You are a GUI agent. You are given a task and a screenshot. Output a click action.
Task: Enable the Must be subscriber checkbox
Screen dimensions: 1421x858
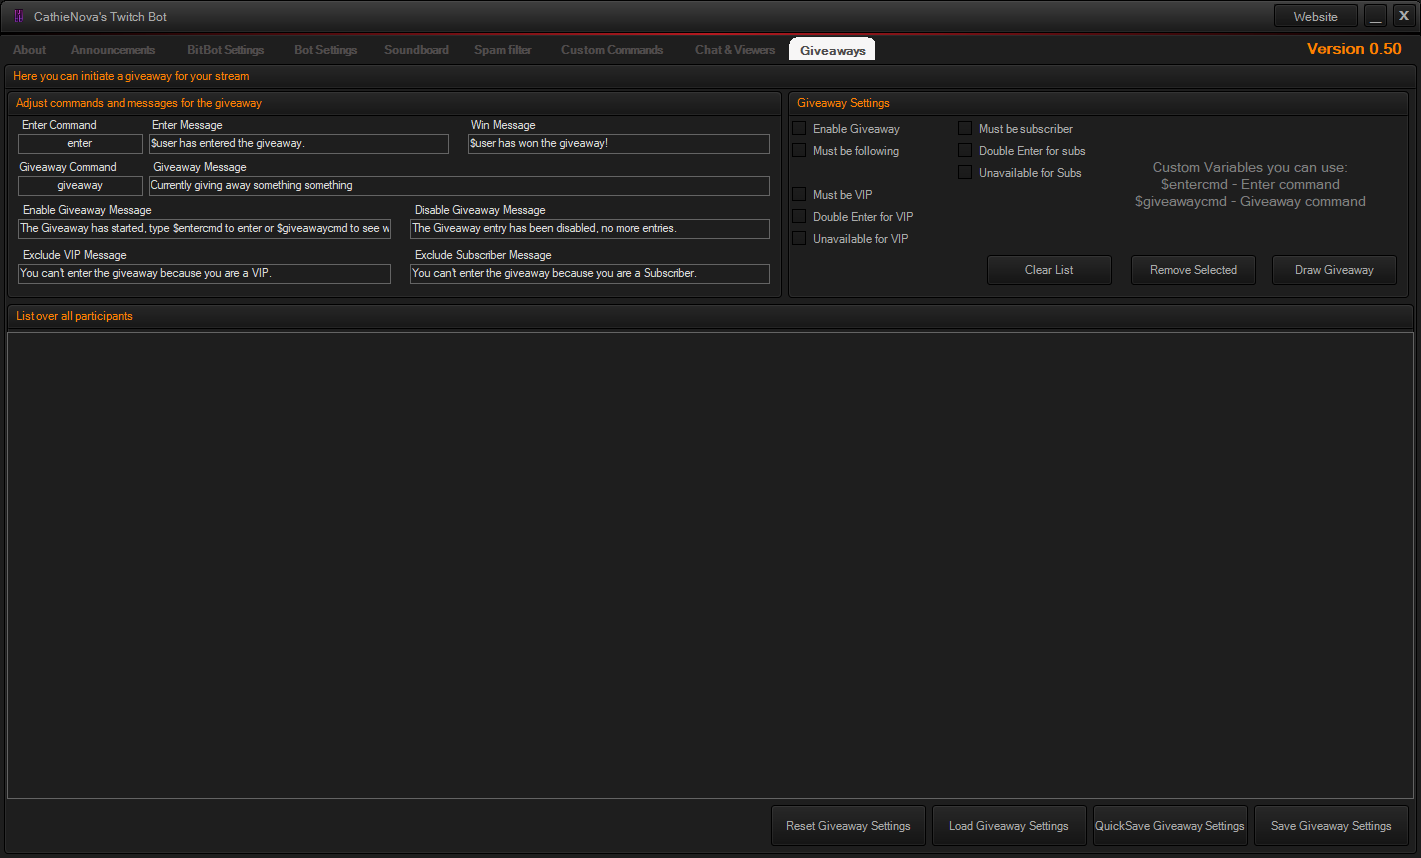click(x=965, y=128)
